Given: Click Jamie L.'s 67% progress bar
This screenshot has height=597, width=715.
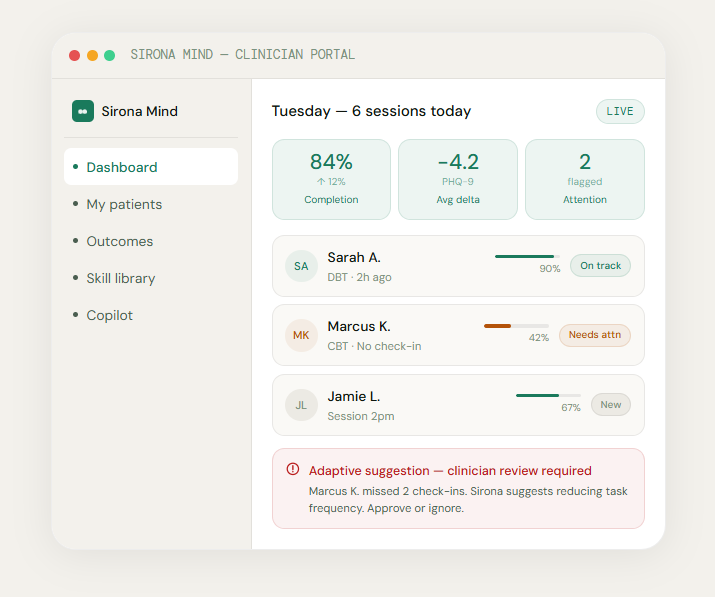Looking at the screenshot, I should click(x=548, y=396).
